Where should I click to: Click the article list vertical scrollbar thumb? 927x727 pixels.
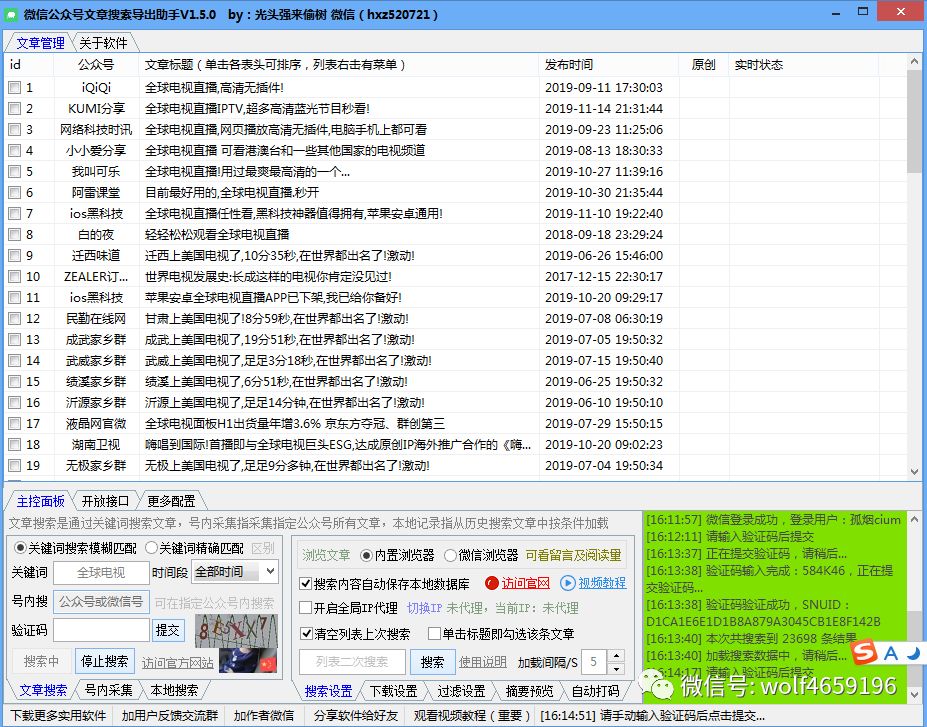click(914, 122)
